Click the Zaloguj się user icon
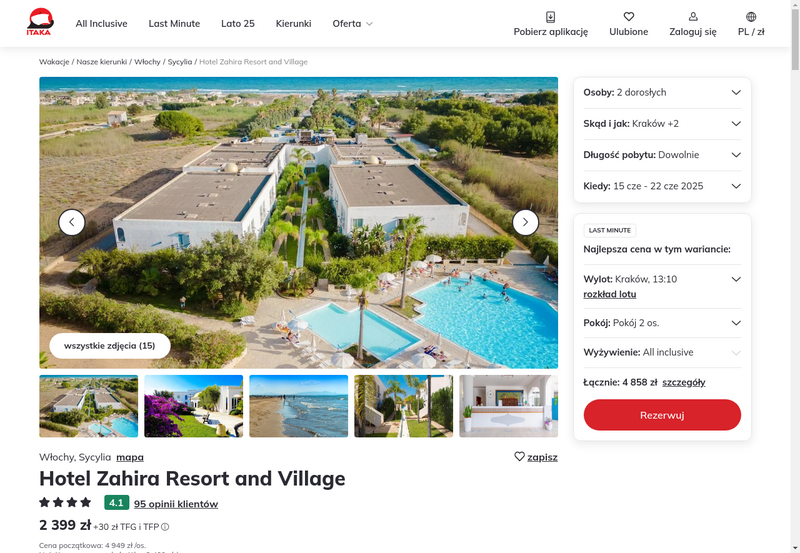This screenshot has width=800, height=553. click(693, 17)
